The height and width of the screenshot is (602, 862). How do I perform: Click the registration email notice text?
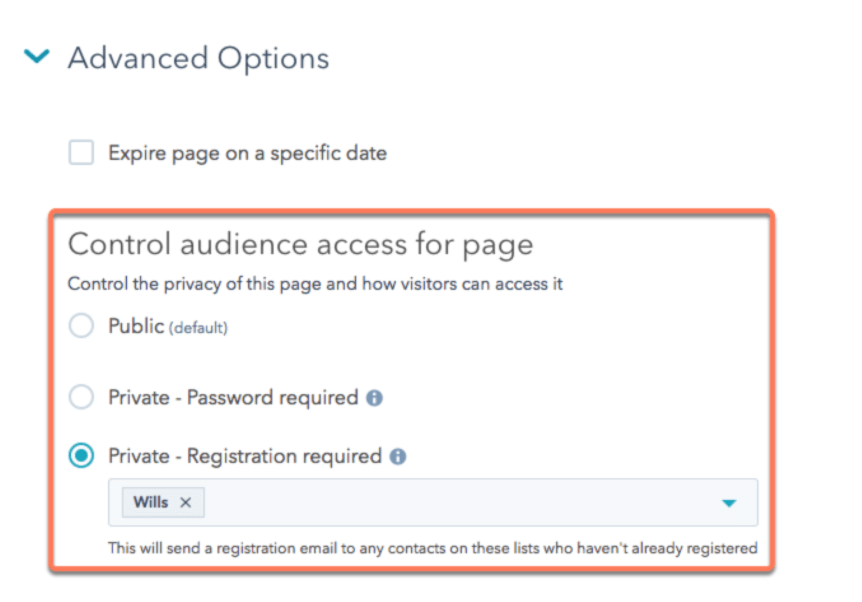click(433, 548)
